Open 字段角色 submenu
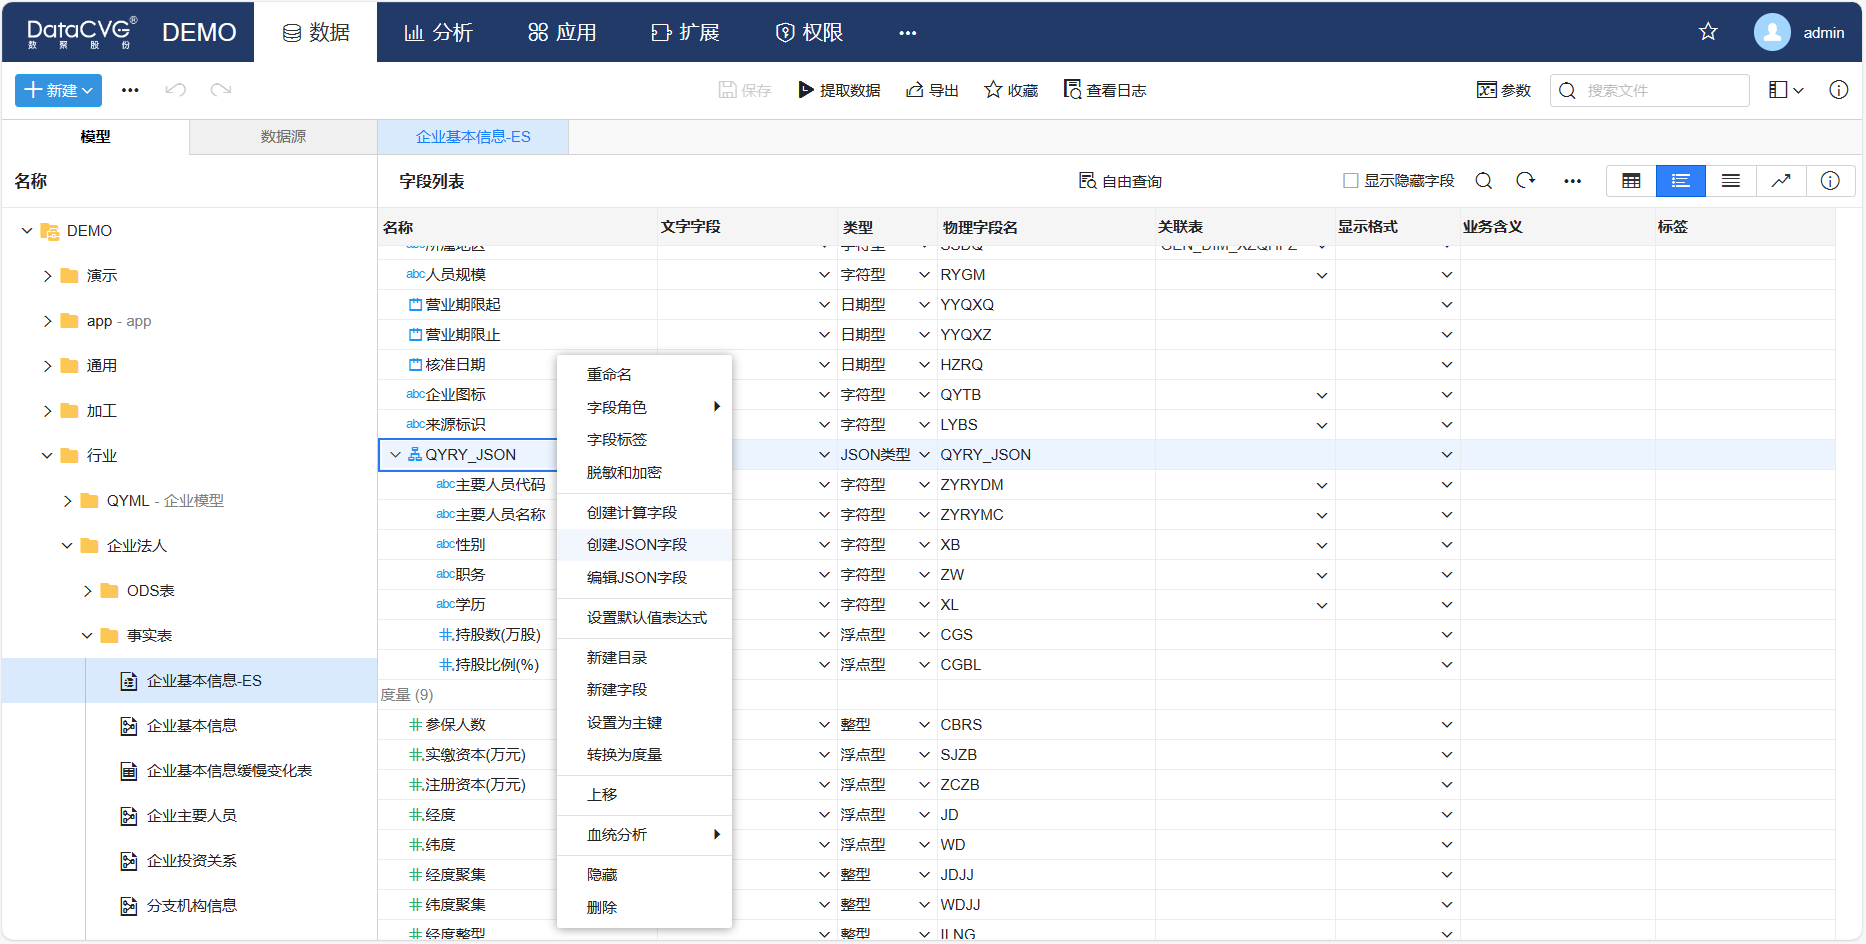Screen dimensions: 1866x944 pyautogui.click(x=644, y=407)
